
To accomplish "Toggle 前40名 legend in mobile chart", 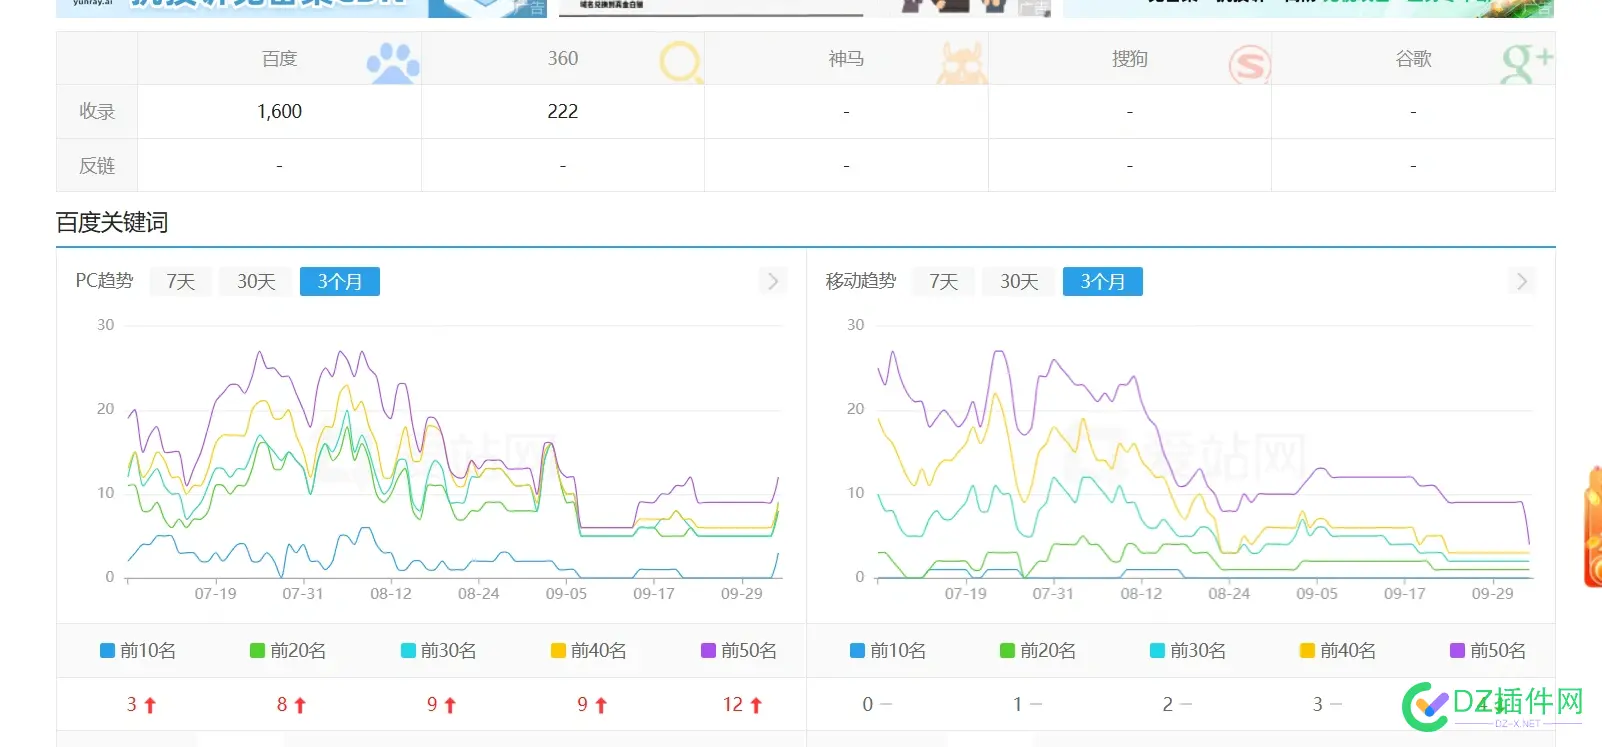I will tap(1338, 651).
